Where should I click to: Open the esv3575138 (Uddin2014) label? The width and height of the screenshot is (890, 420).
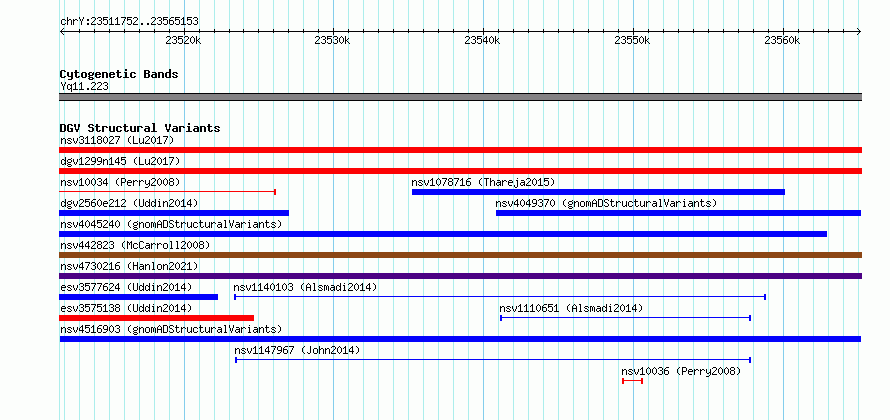pos(126,308)
